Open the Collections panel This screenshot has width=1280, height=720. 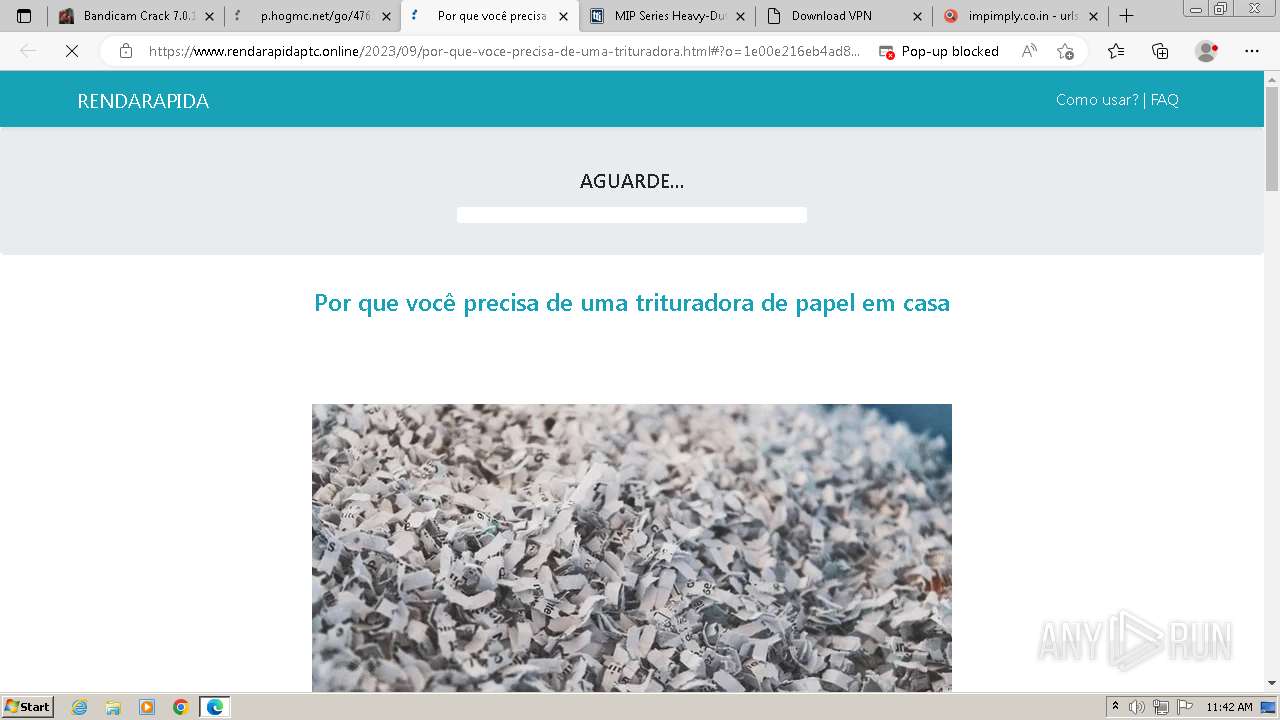1160,51
